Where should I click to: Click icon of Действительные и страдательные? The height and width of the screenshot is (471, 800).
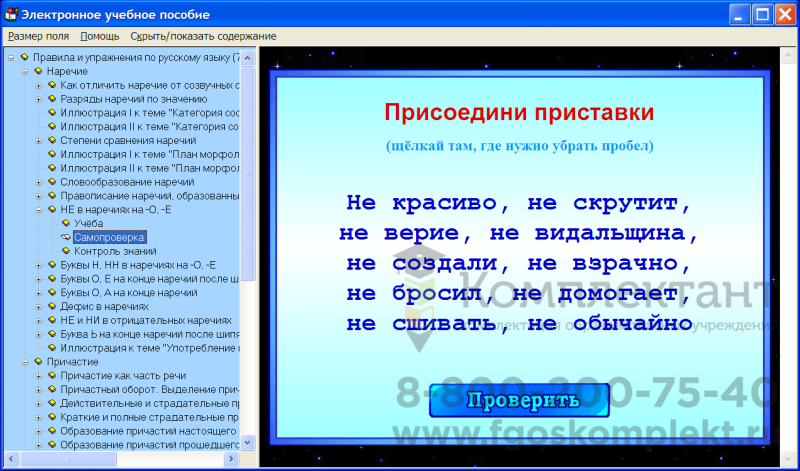pos(52,403)
